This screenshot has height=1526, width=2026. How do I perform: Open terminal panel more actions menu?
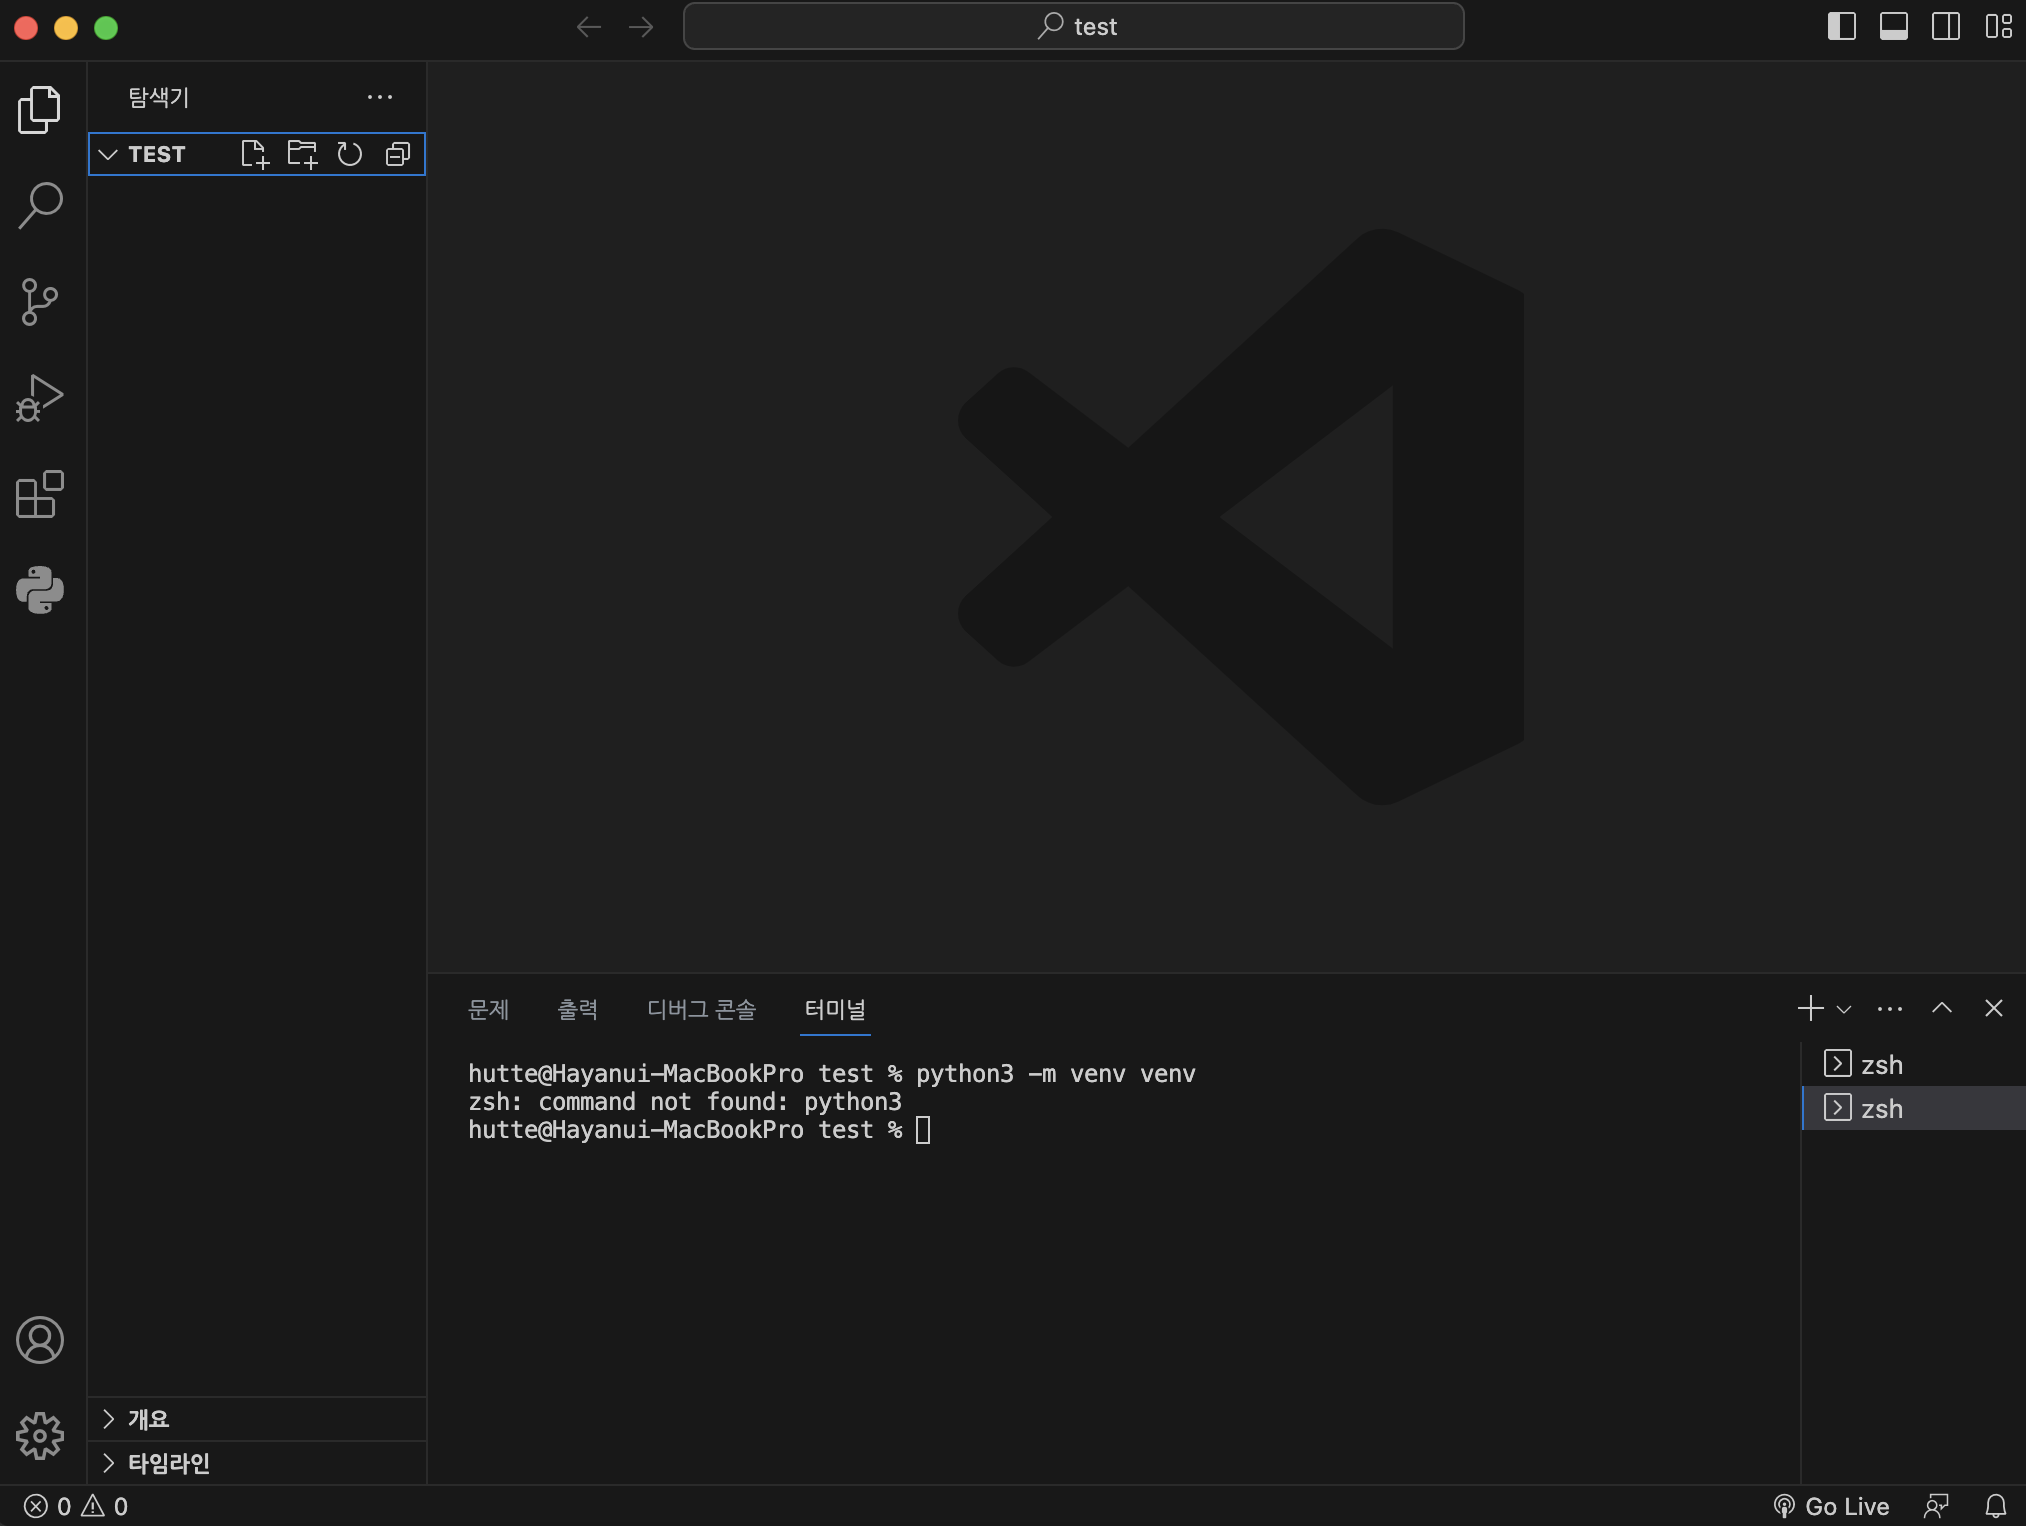tap(1890, 1009)
